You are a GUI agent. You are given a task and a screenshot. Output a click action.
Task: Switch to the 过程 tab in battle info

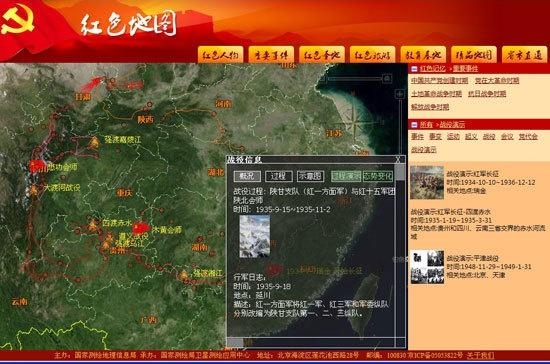(x=279, y=176)
